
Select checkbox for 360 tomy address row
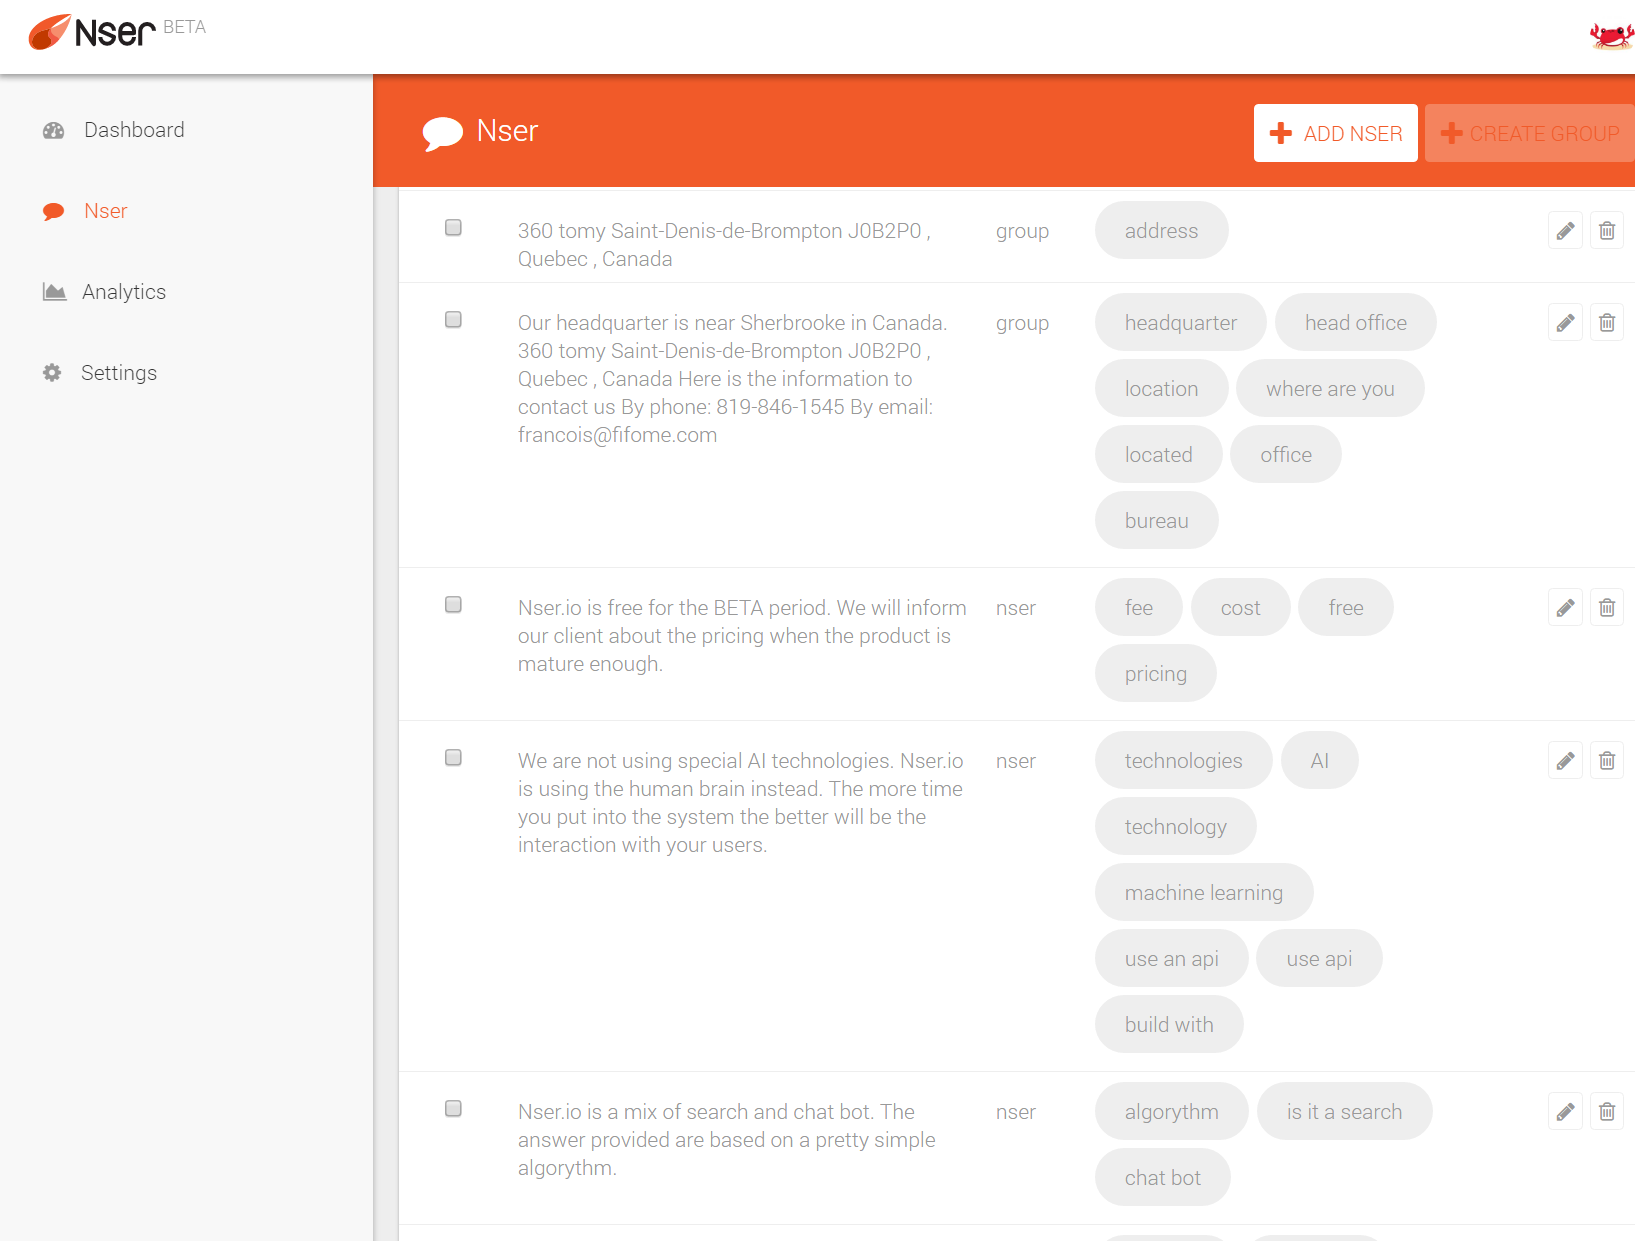[453, 228]
